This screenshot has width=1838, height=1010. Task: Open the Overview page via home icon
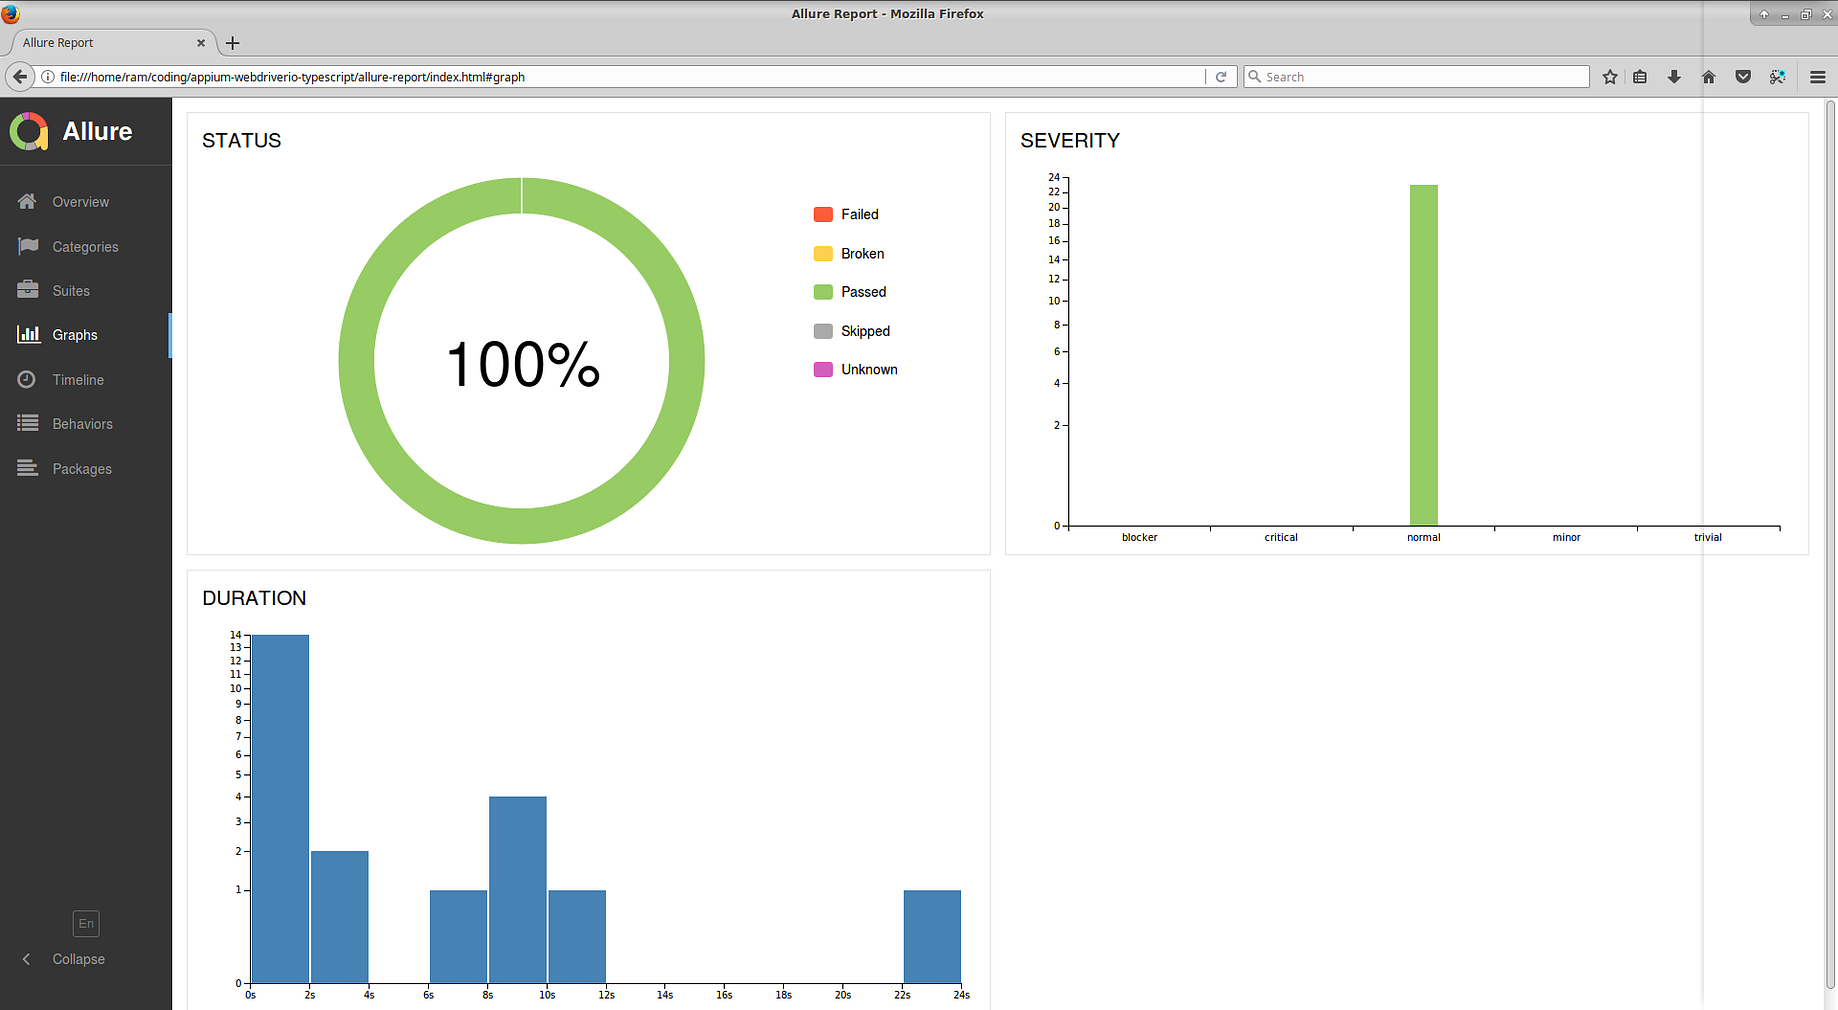click(x=27, y=201)
